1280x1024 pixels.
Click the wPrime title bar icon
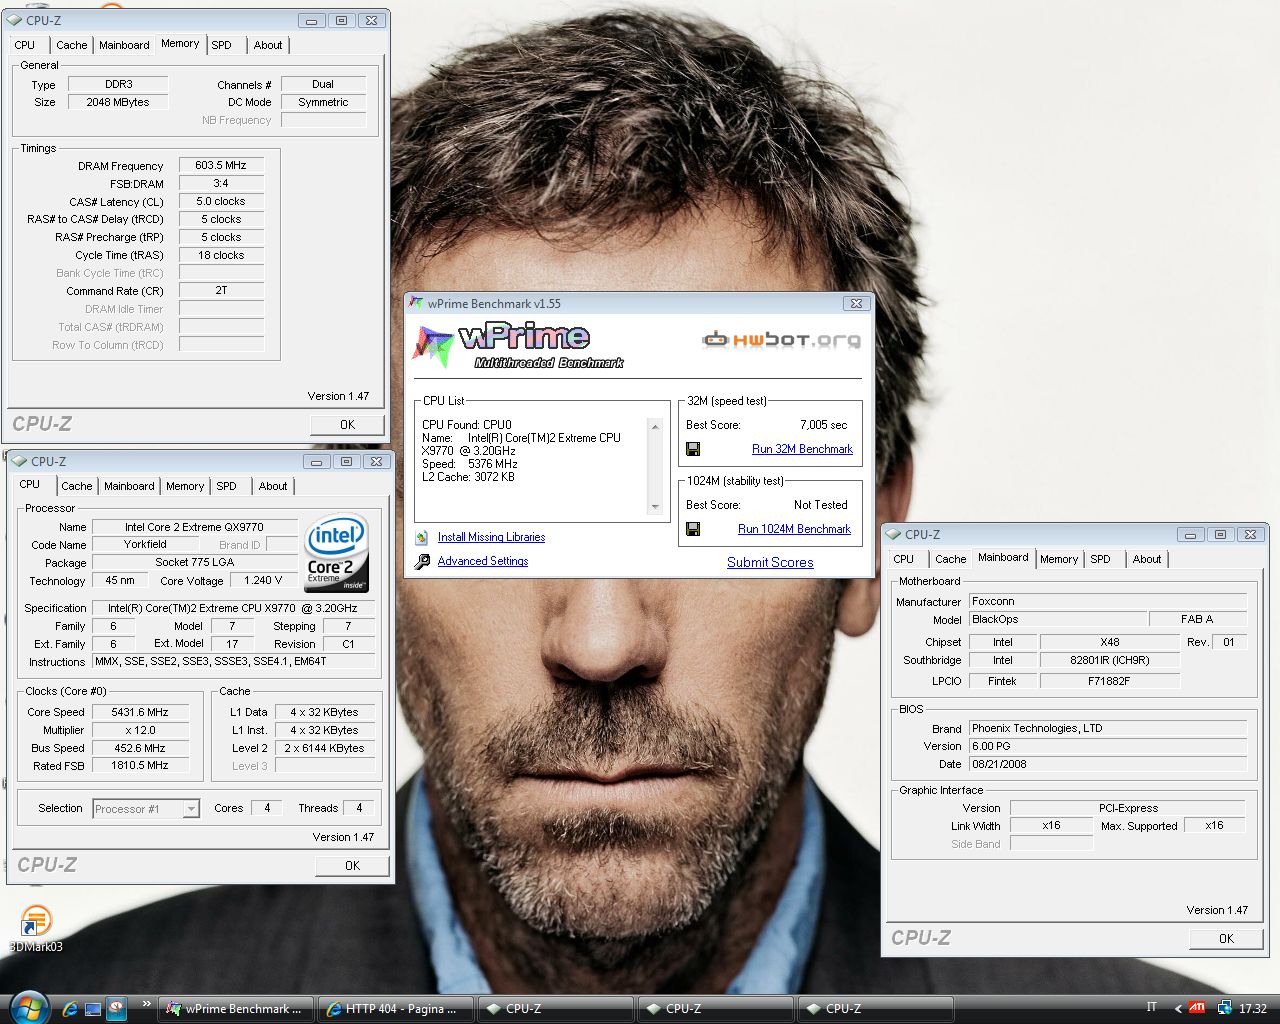pos(417,303)
